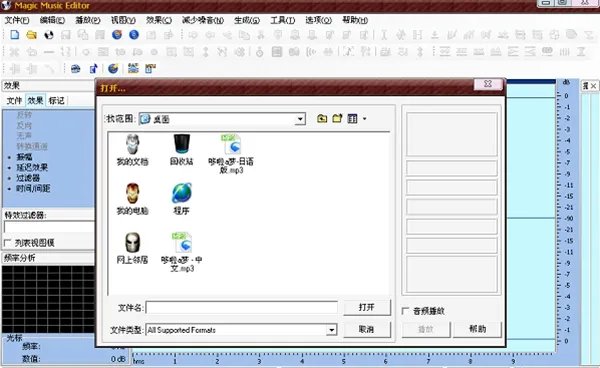Expand the 延迟效果 effects tree item

pos(32,167)
